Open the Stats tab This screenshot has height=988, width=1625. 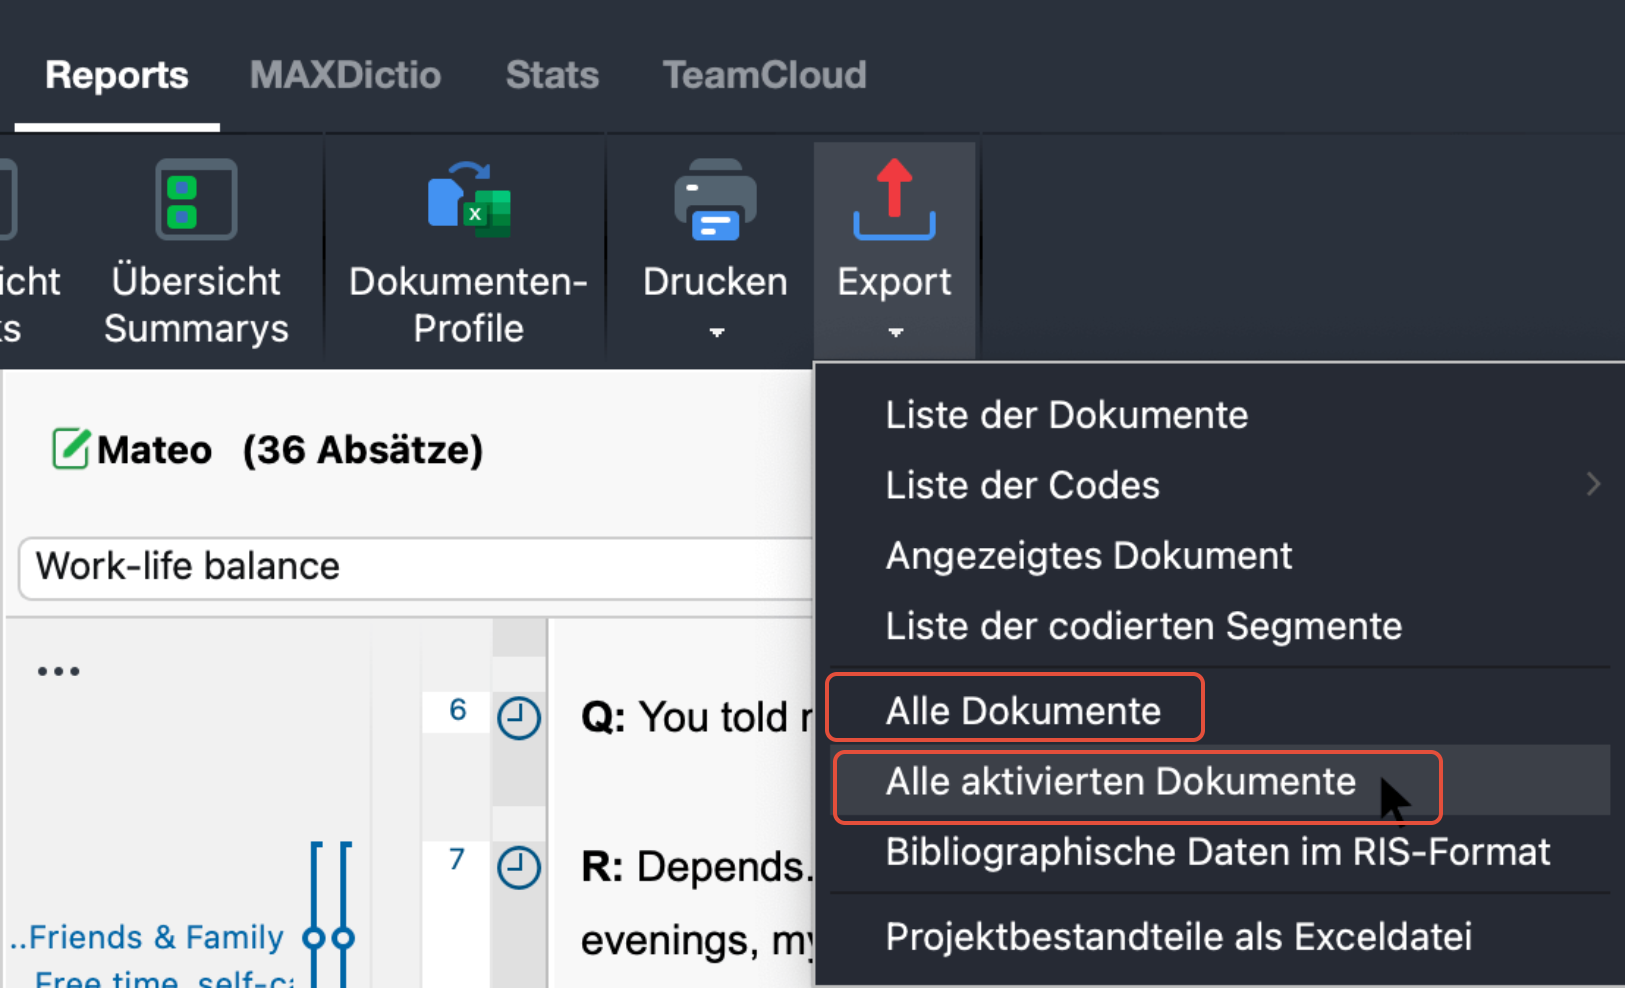tap(552, 76)
